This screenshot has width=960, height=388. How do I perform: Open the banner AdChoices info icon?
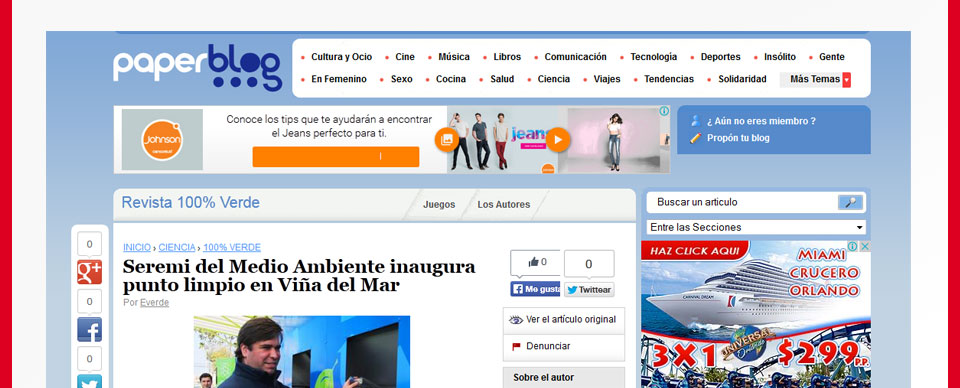(x=664, y=111)
